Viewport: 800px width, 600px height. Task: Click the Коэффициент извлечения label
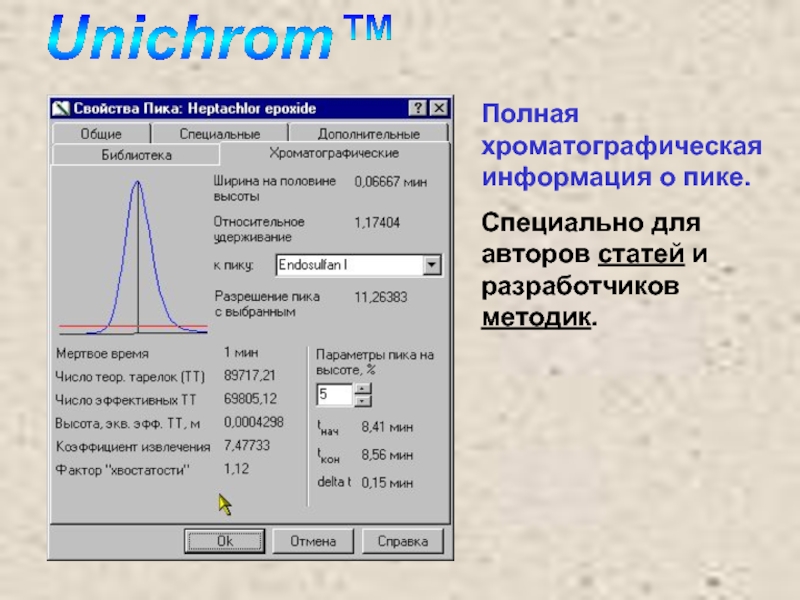coord(133,447)
